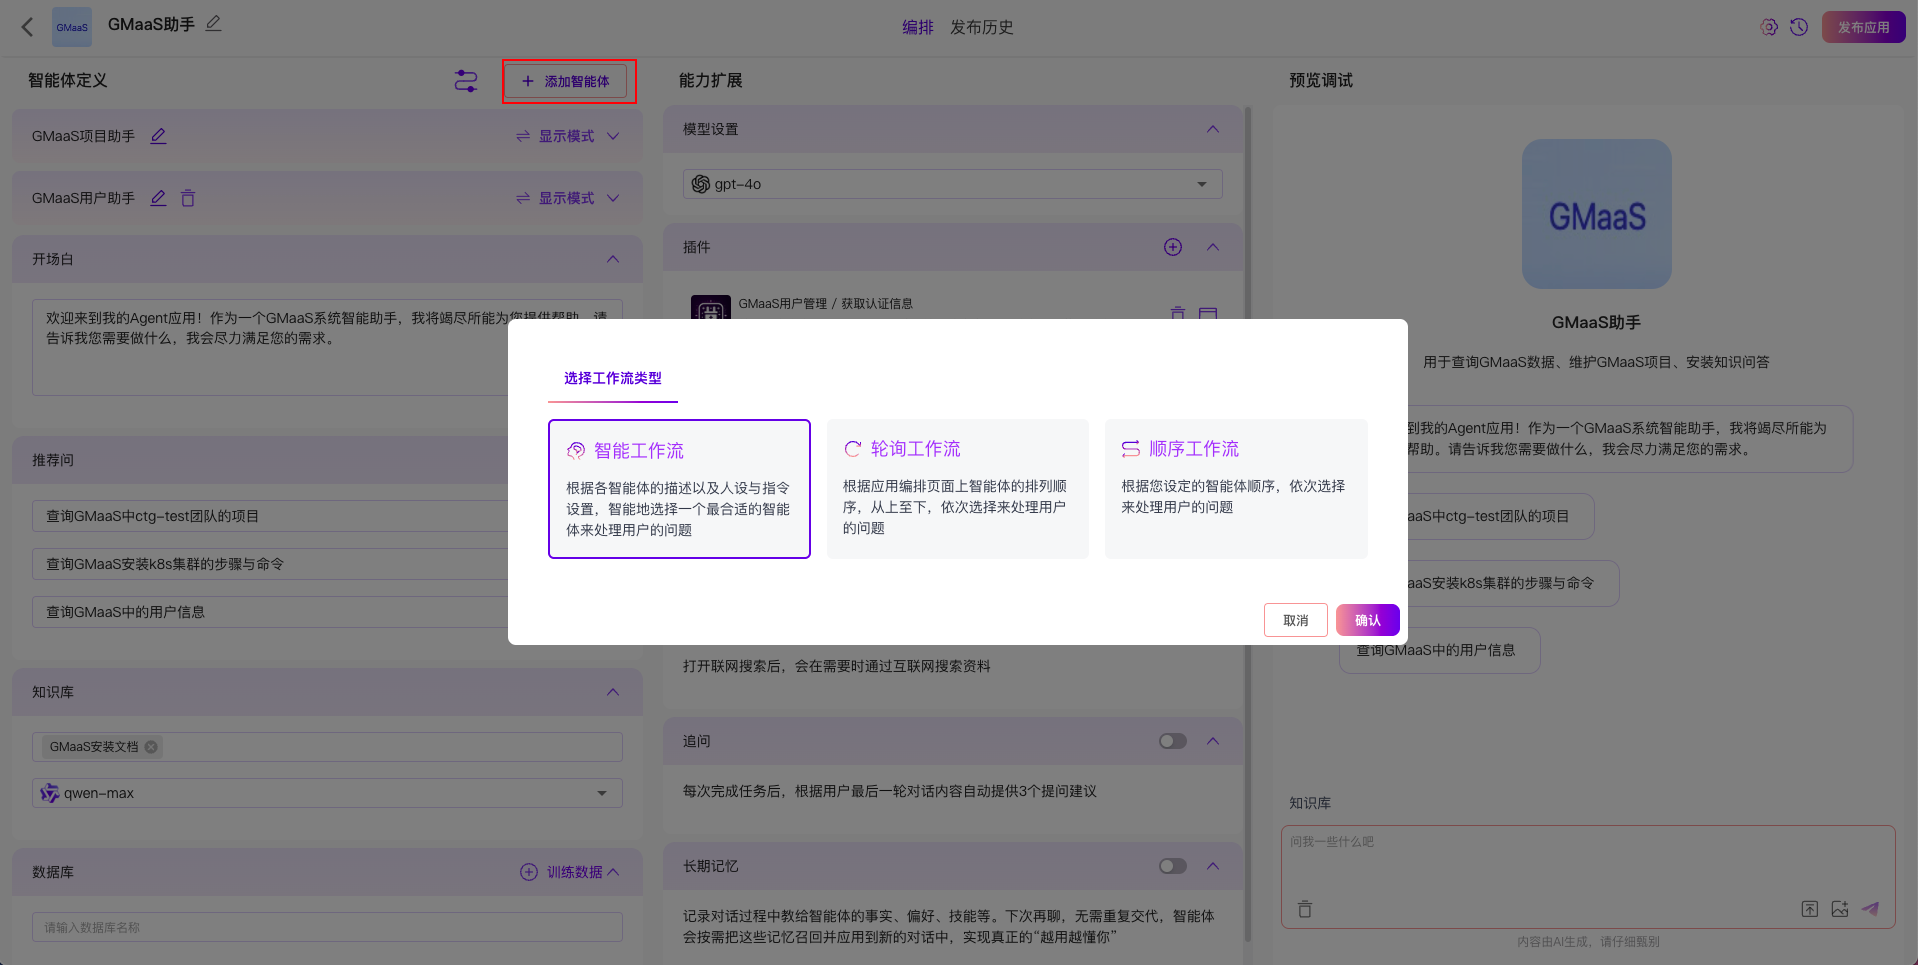Click the 训练数据 plus icon in 数据库
Screen dimensions: 1918x965
[529, 872]
